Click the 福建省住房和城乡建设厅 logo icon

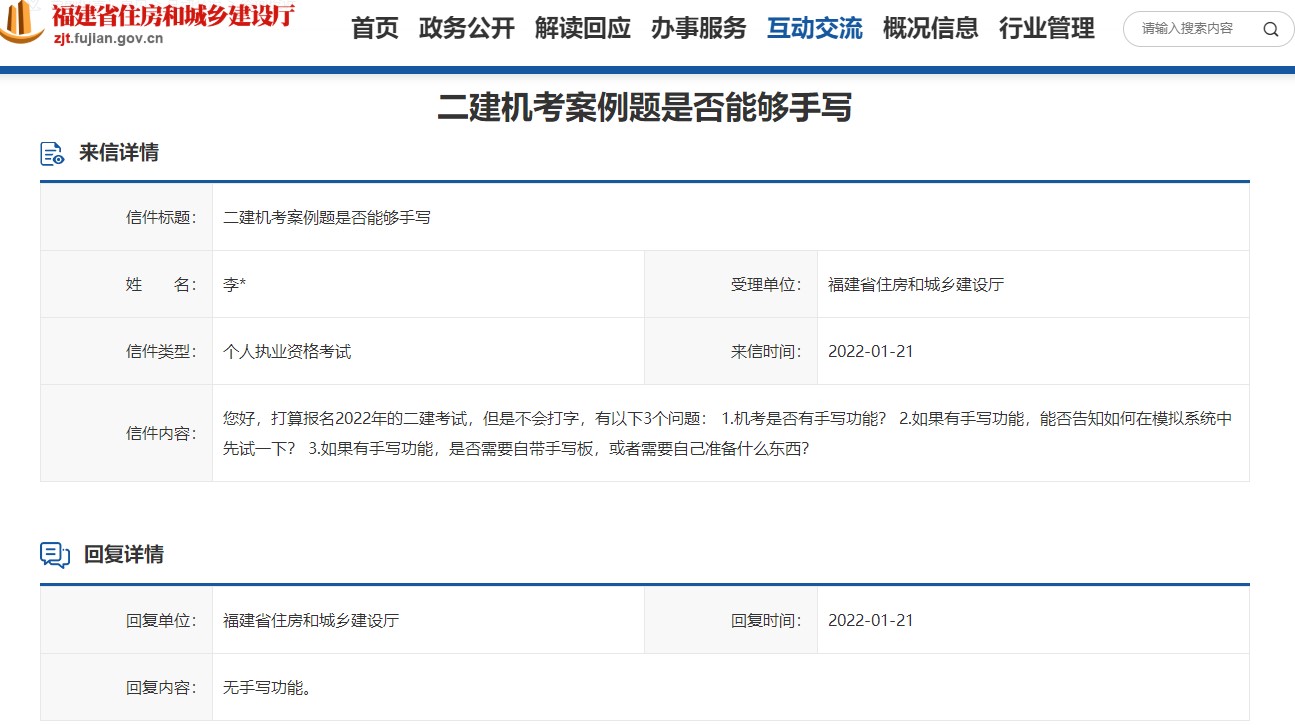[18, 22]
